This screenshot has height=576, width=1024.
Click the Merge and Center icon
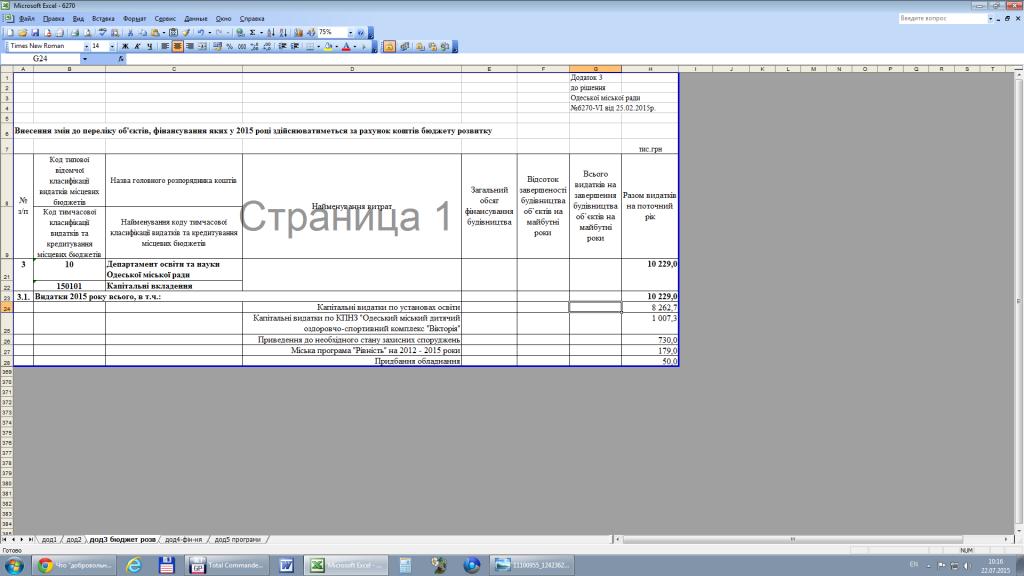(x=203, y=46)
